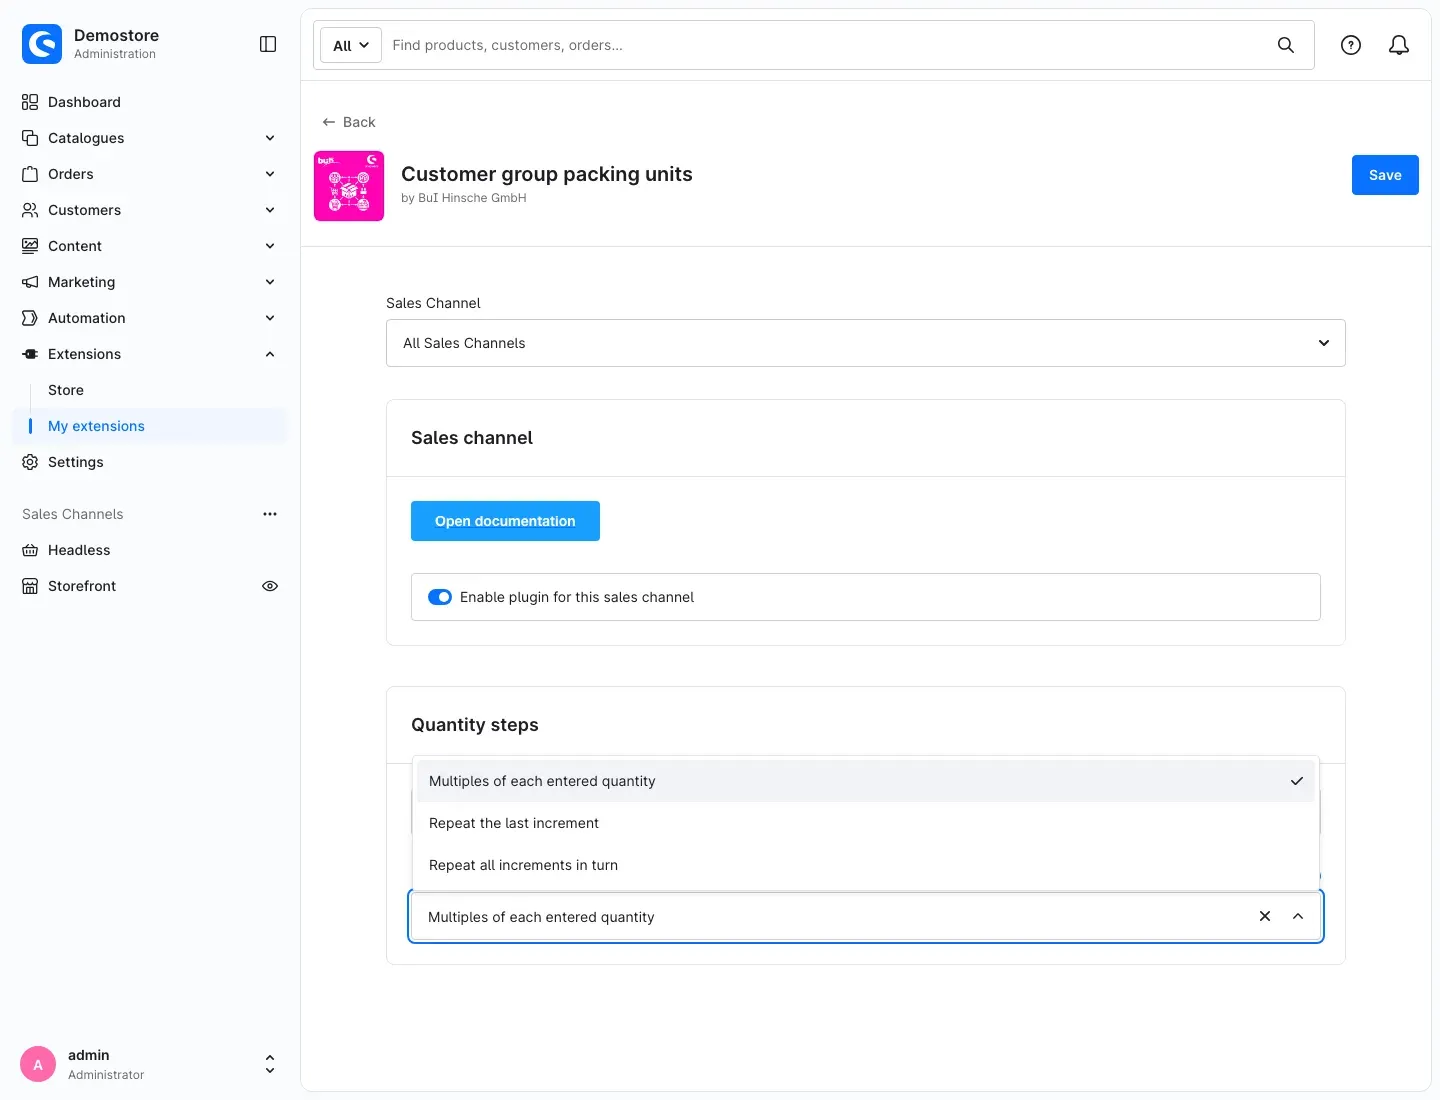The height and width of the screenshot is (1100, 1440).
Task: Click the Sales channel card heading
Action: (472, 438)
